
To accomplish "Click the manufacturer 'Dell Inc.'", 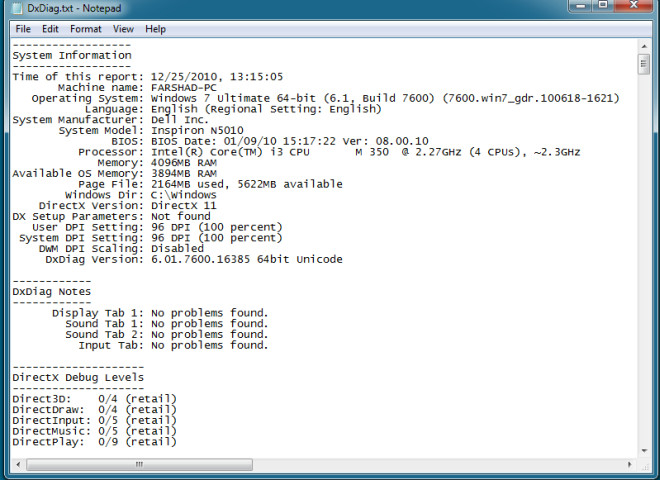I will click(x=180, y=120).
